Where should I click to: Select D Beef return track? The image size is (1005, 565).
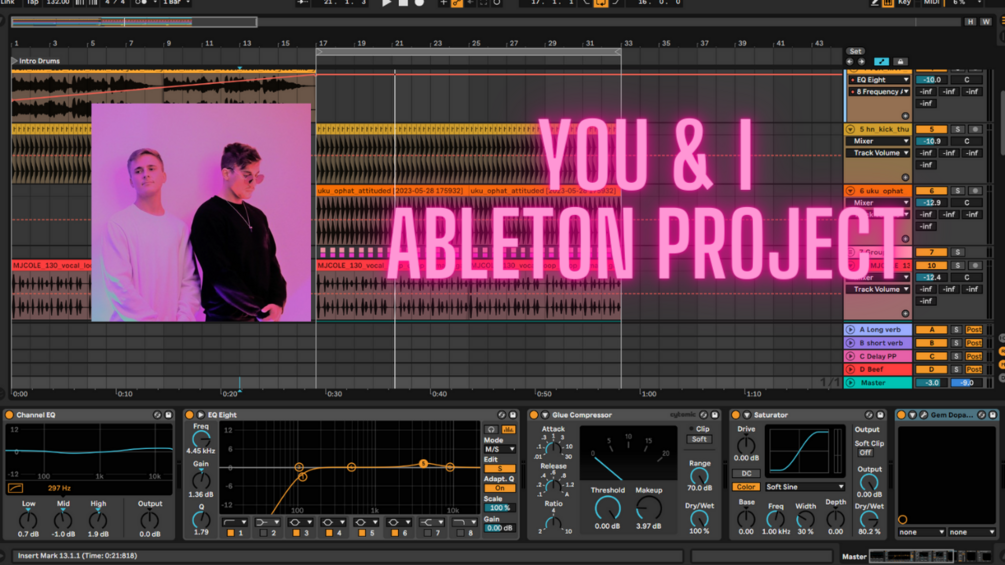point(879,370)
